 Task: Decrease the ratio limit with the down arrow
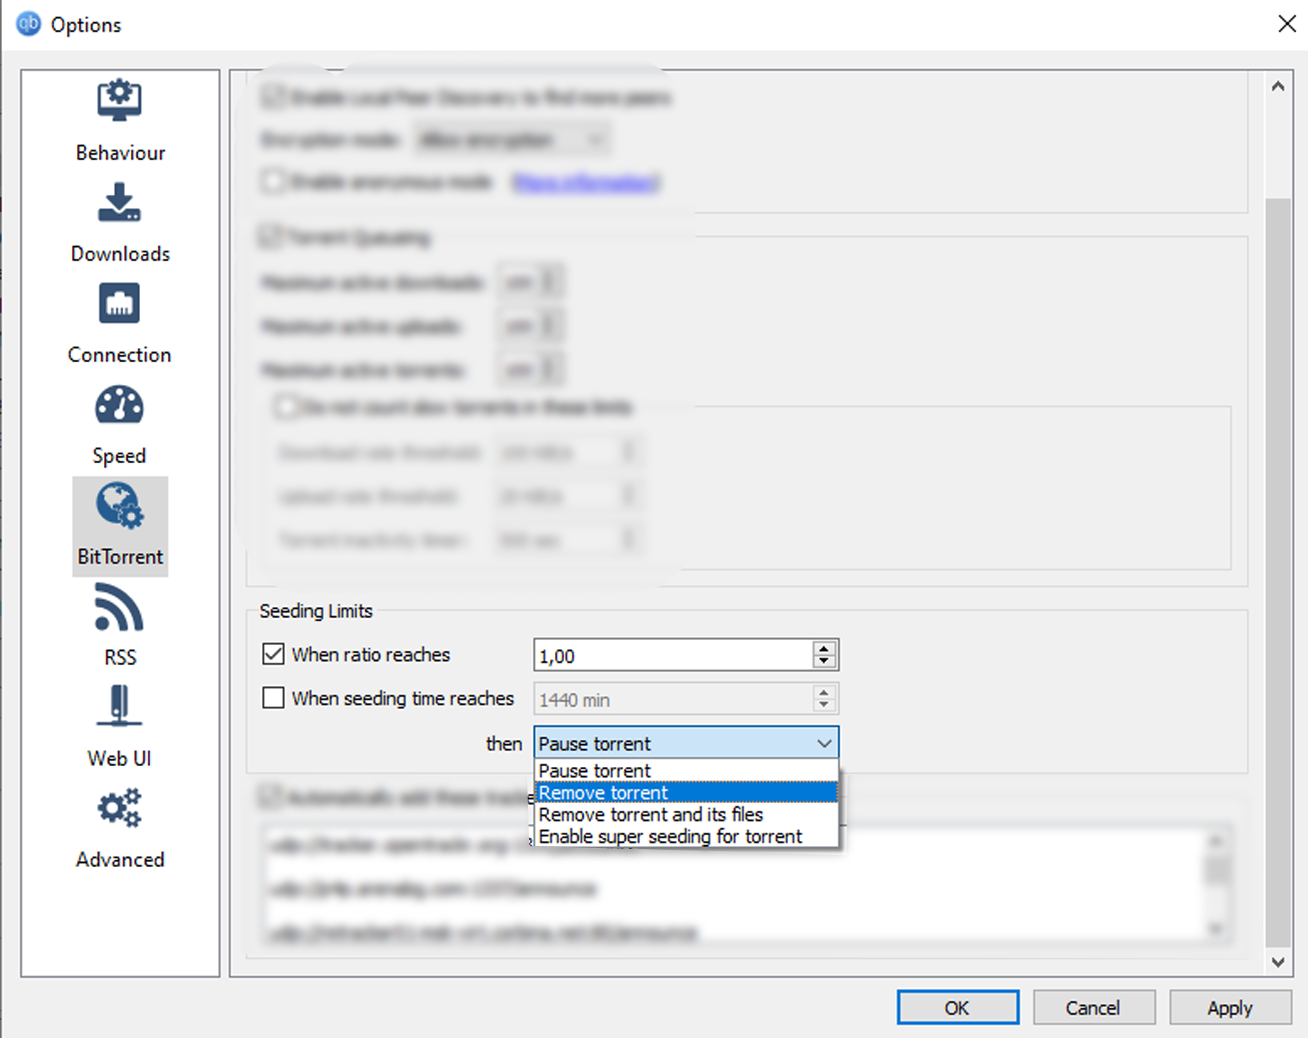tap(824, 662)
